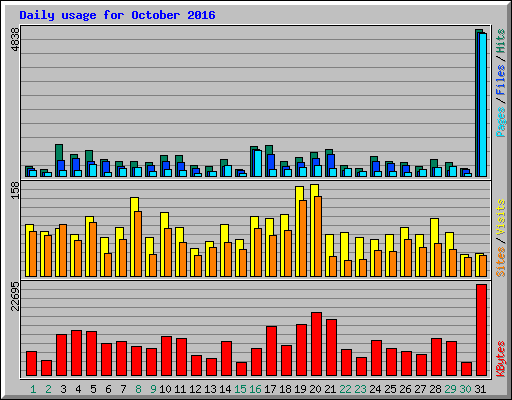
Task: Click day 16 on the x-axis
Action: [255, 389]
